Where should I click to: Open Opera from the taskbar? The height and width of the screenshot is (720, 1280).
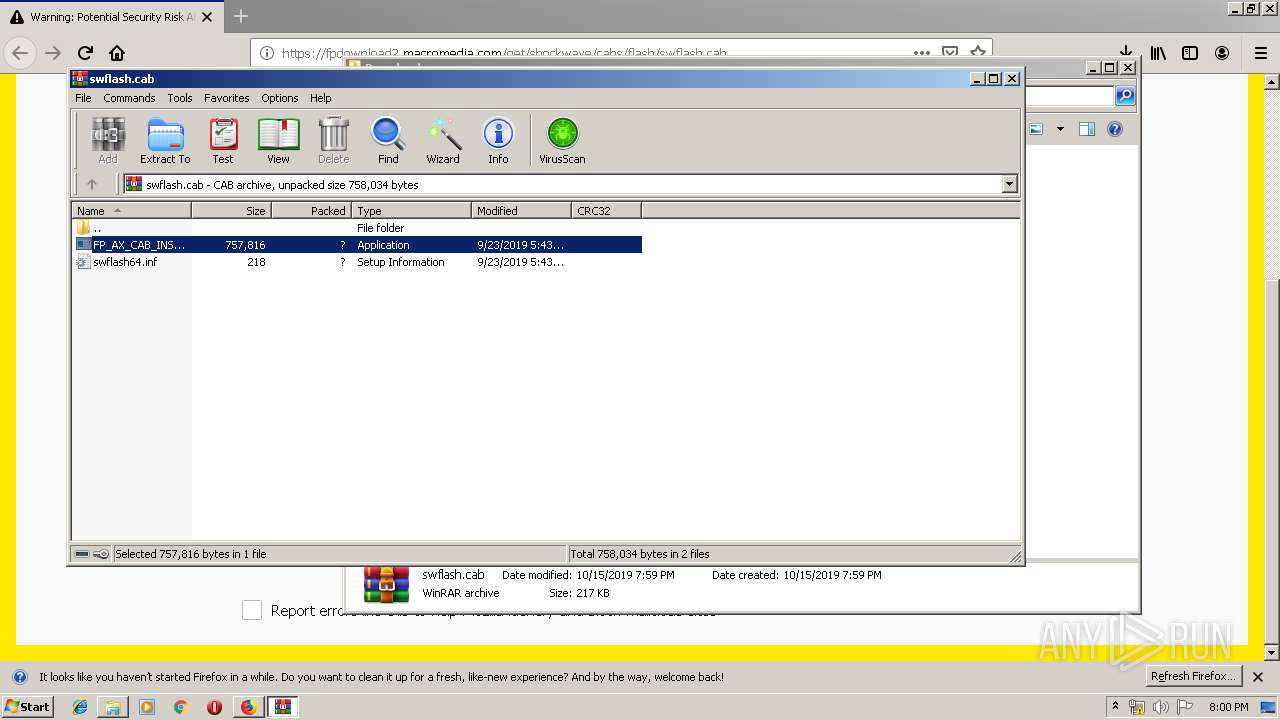(x=214, y=707)
